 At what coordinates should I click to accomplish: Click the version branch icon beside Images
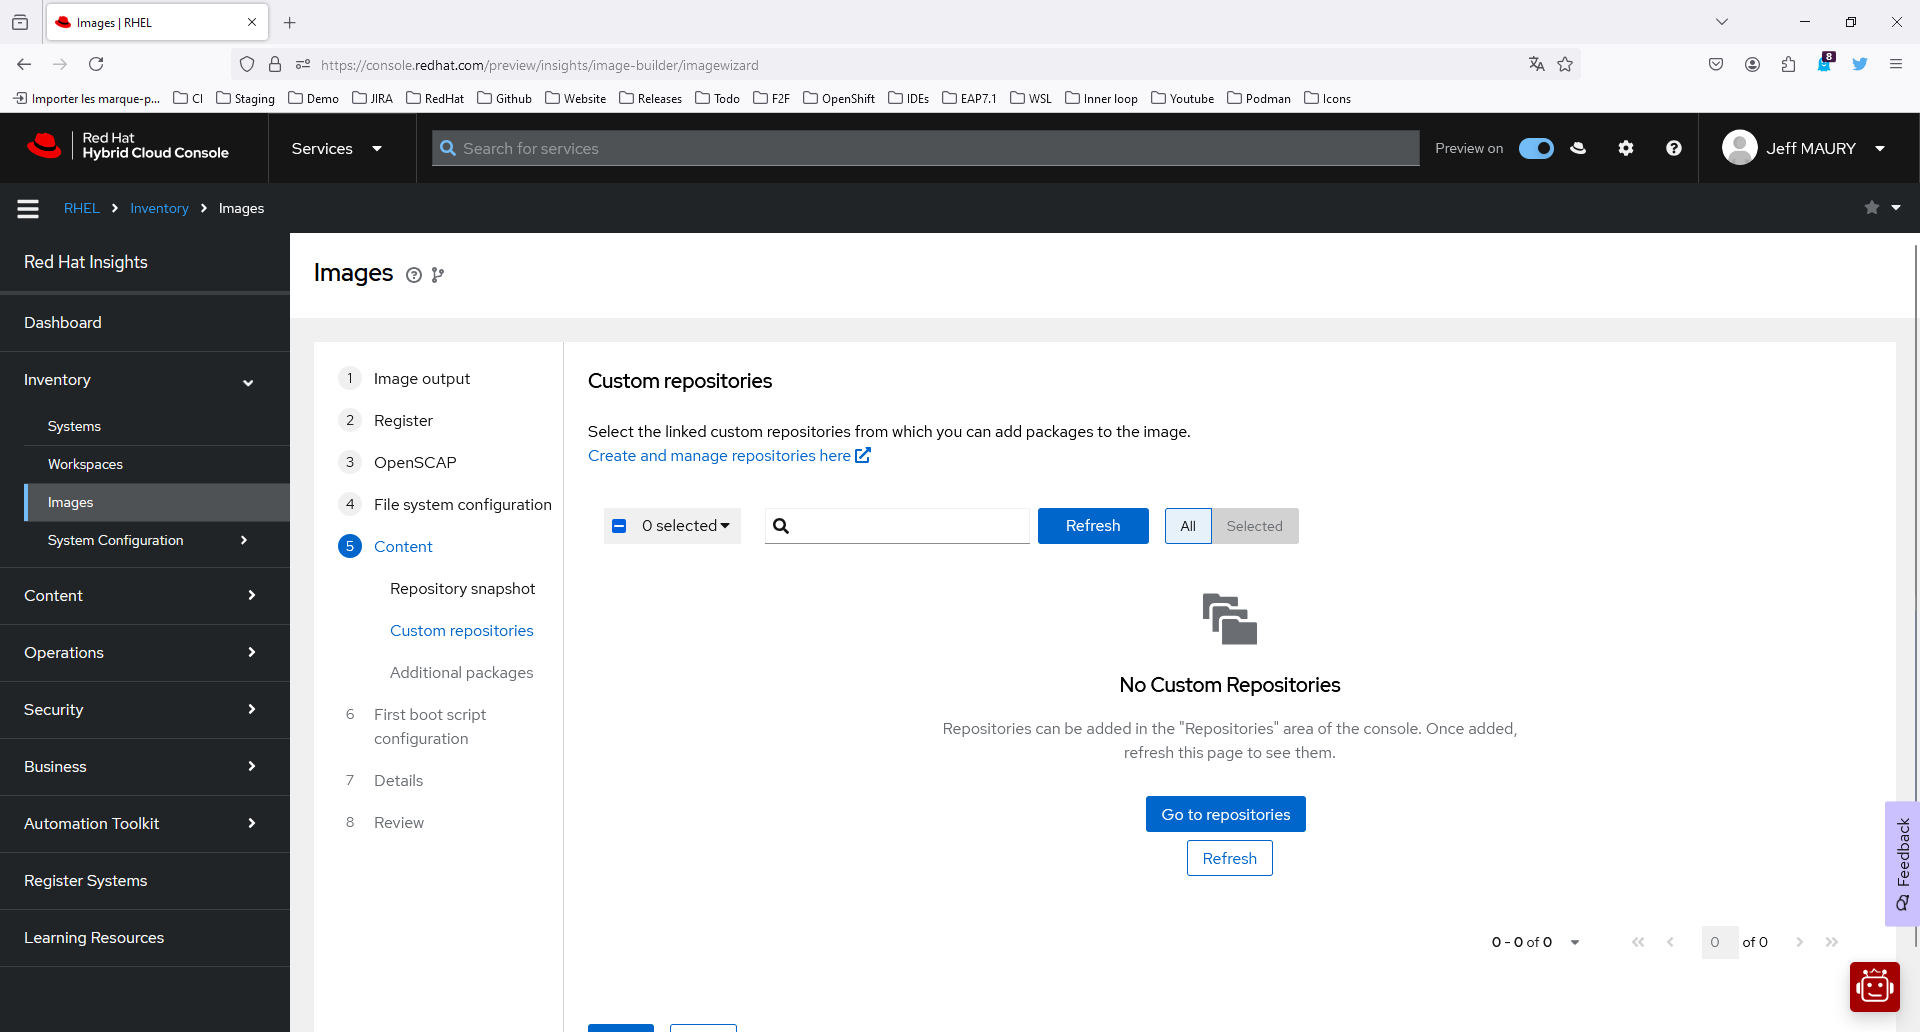438,275
